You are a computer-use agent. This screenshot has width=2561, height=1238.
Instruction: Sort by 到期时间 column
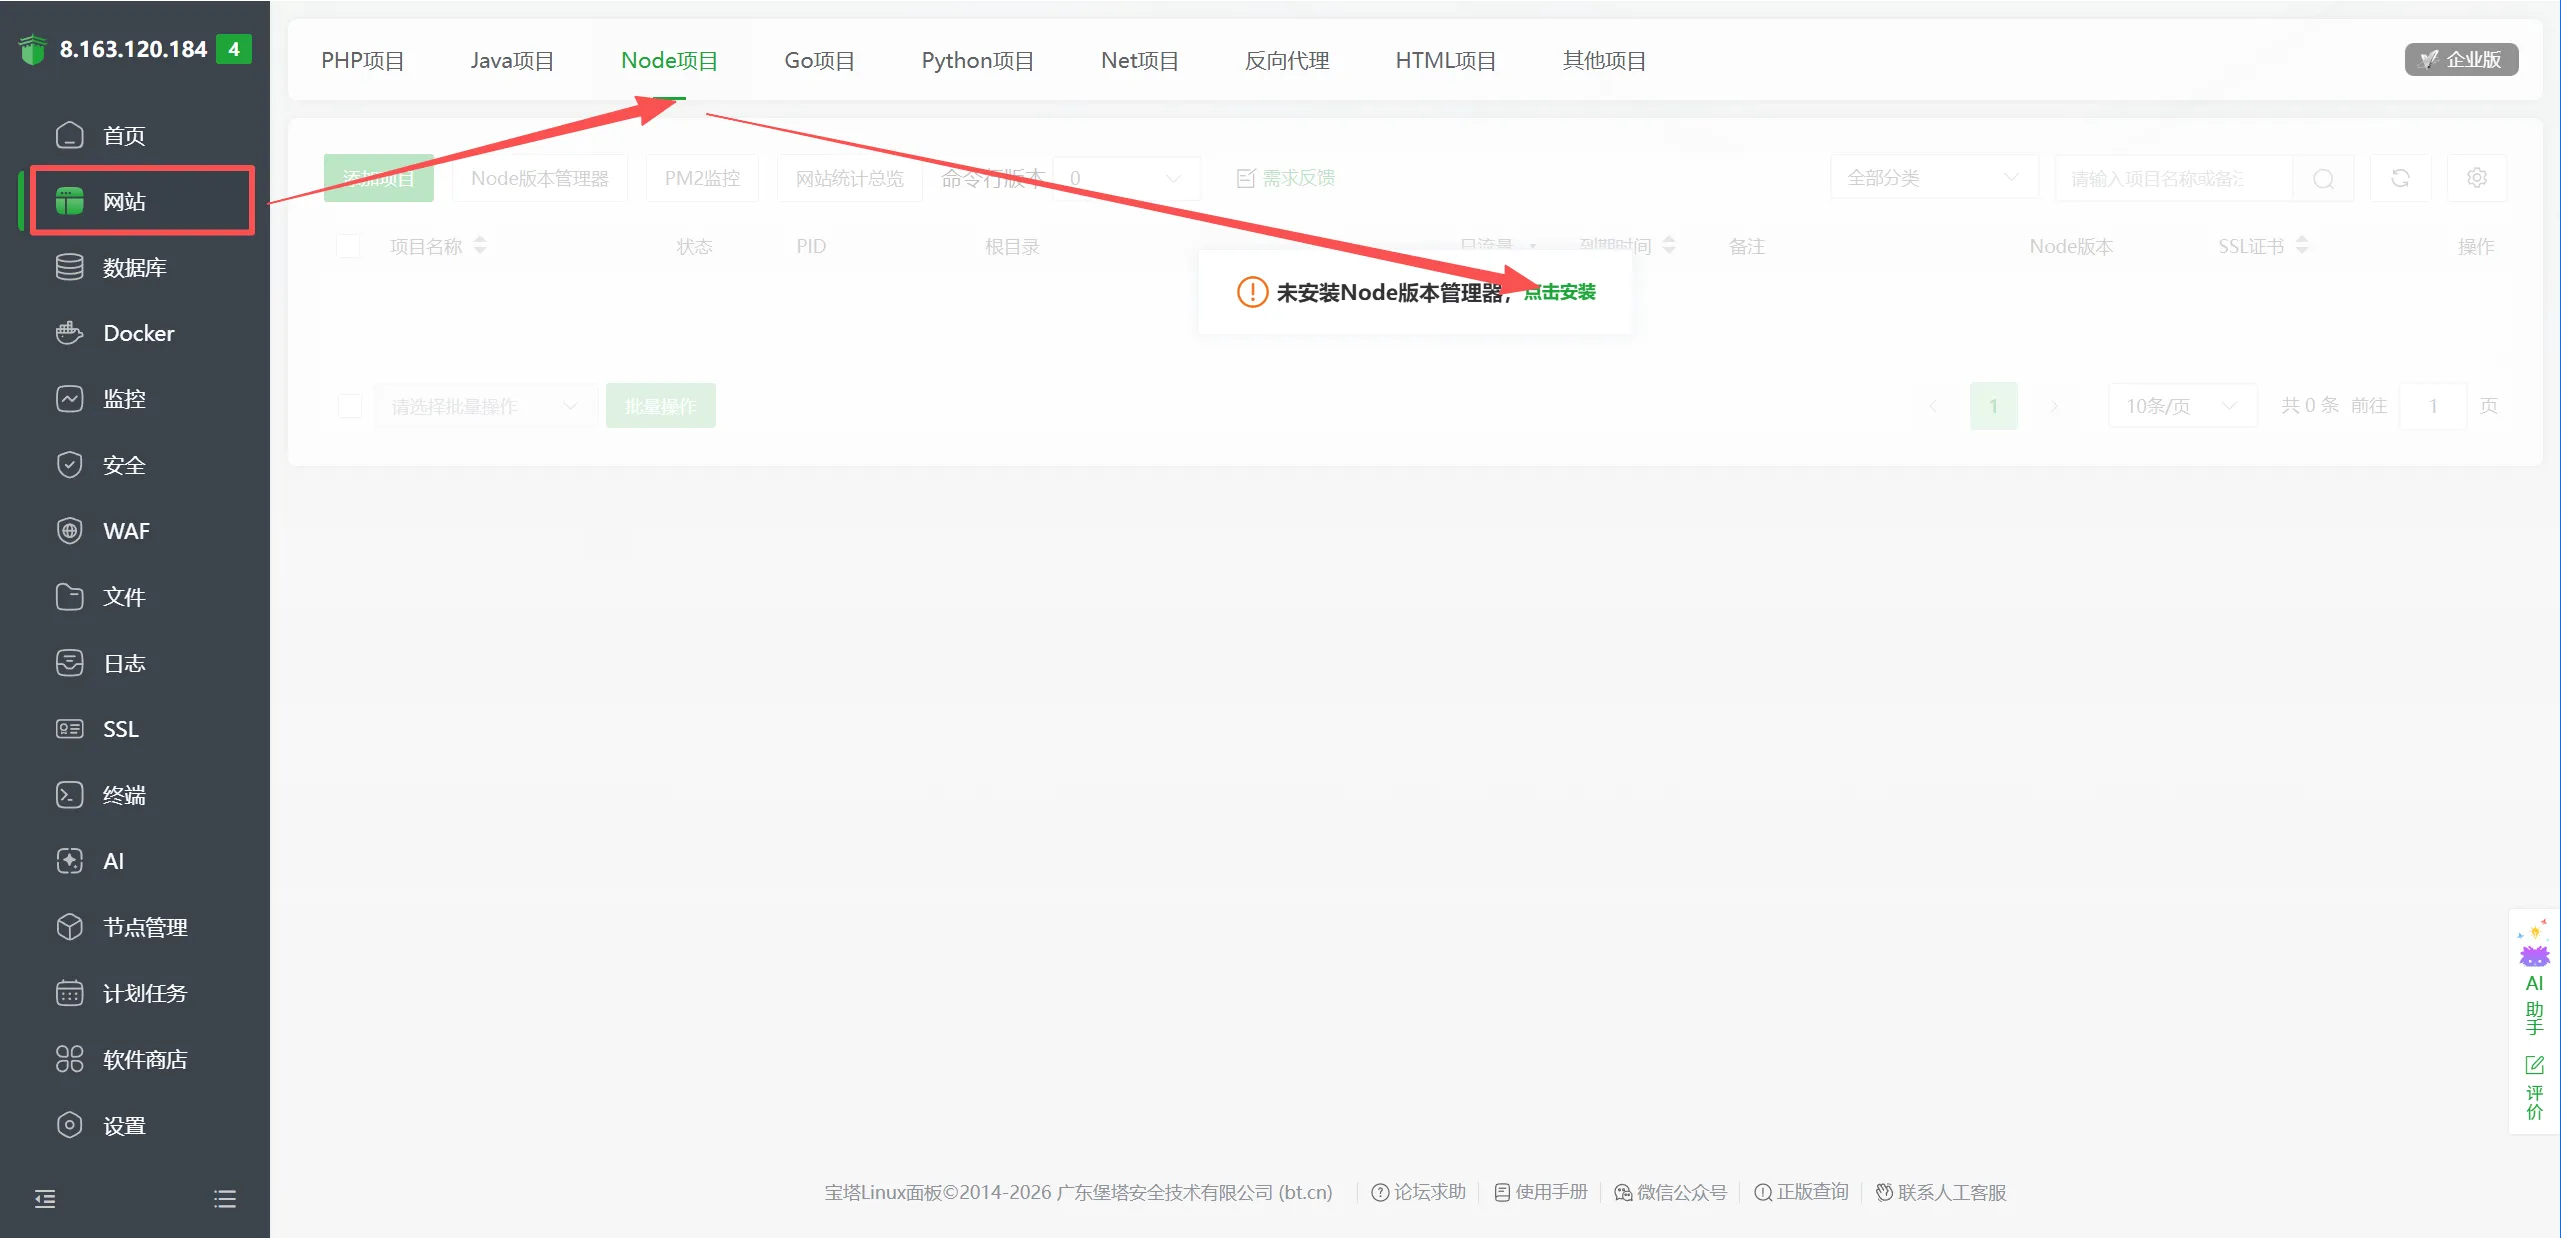click(1669, 246)
